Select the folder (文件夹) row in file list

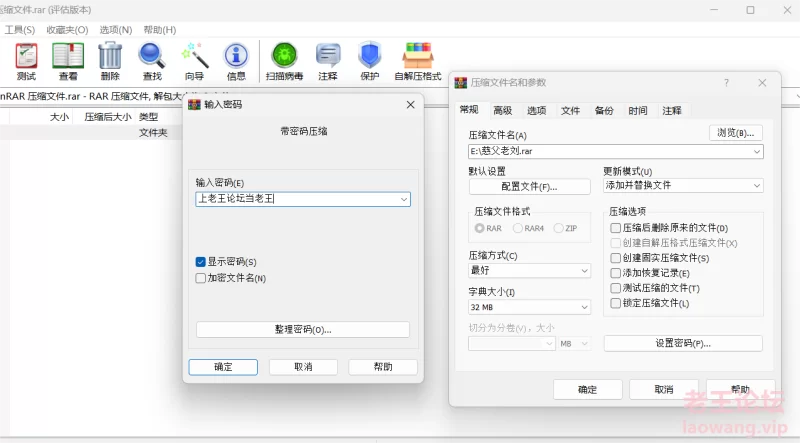pos(91,133)
